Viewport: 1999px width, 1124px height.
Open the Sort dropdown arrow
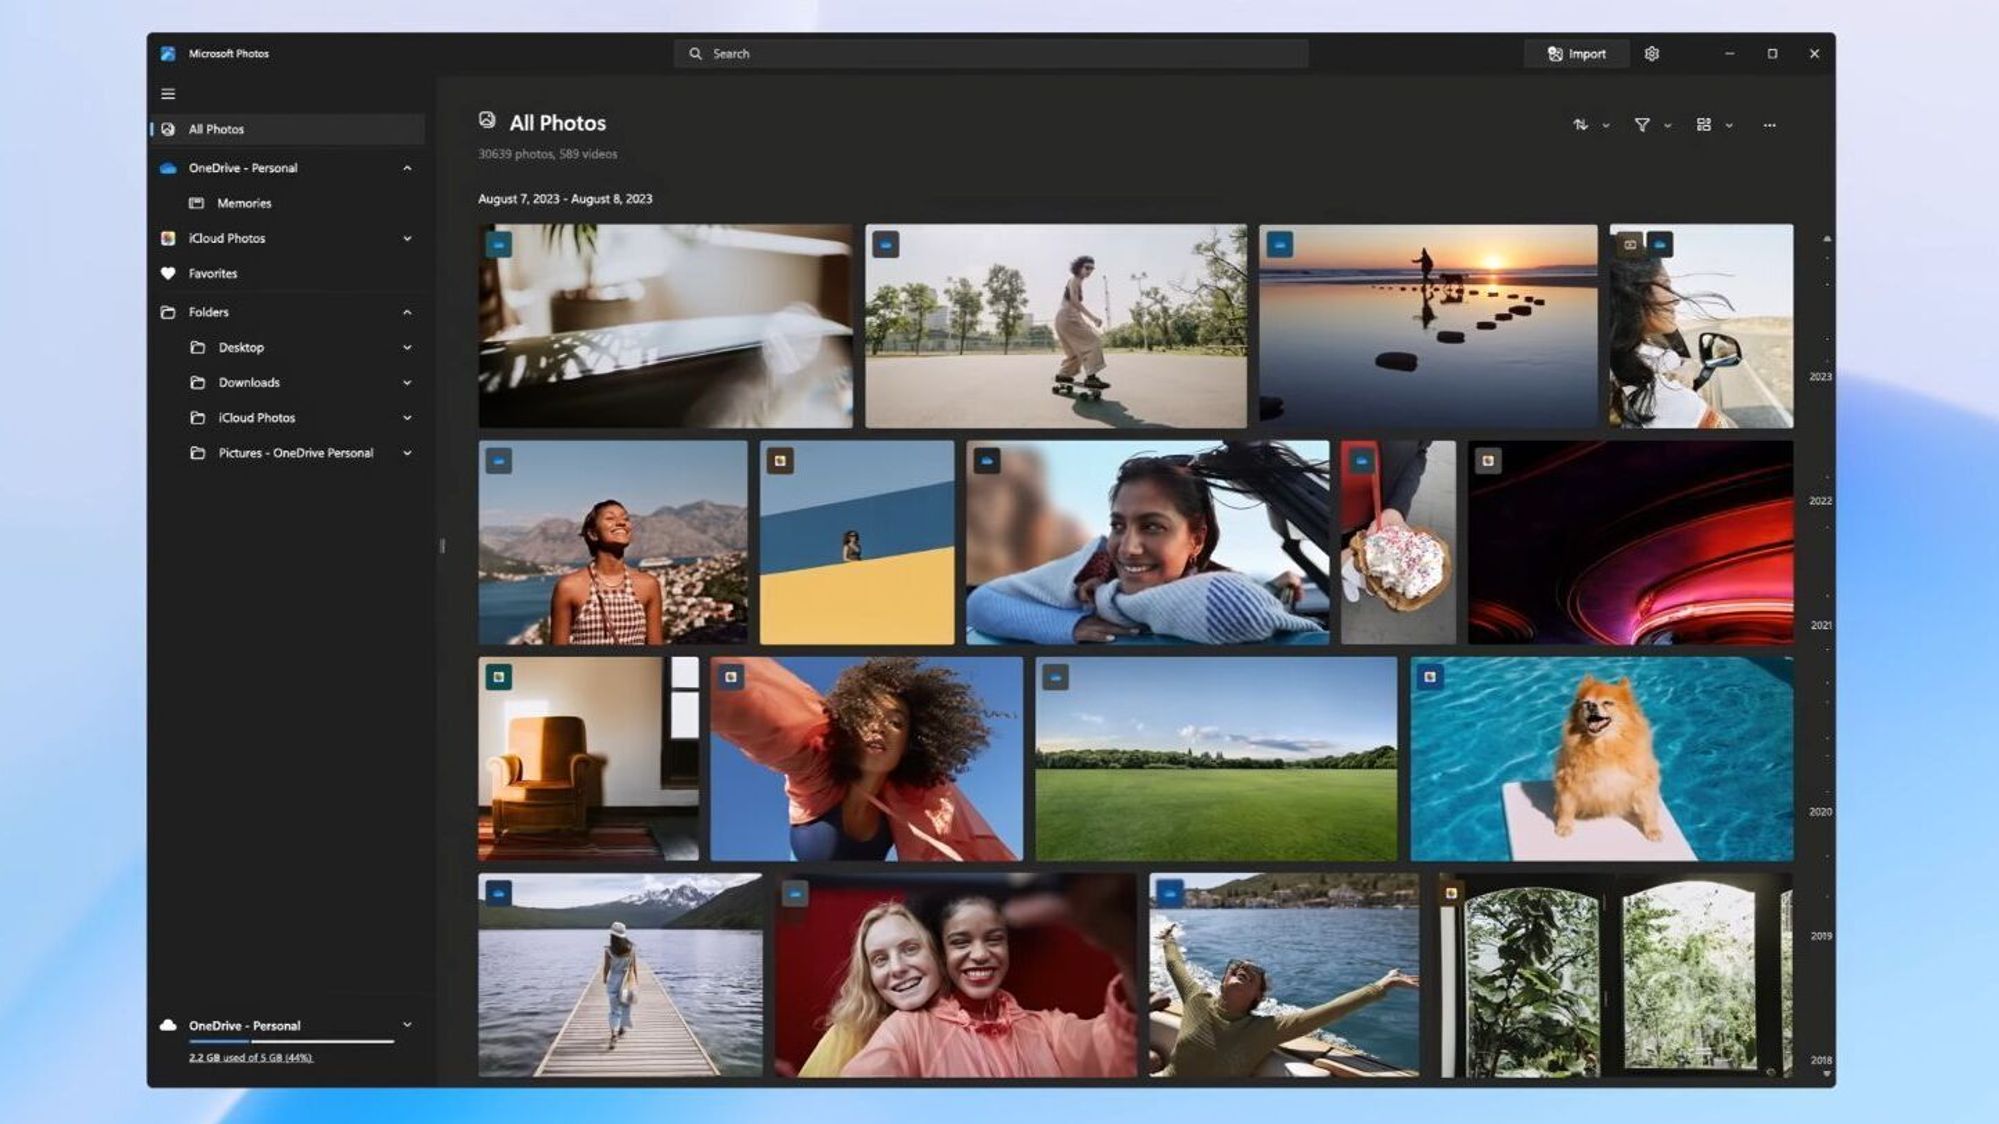(x=1606, y=126)
